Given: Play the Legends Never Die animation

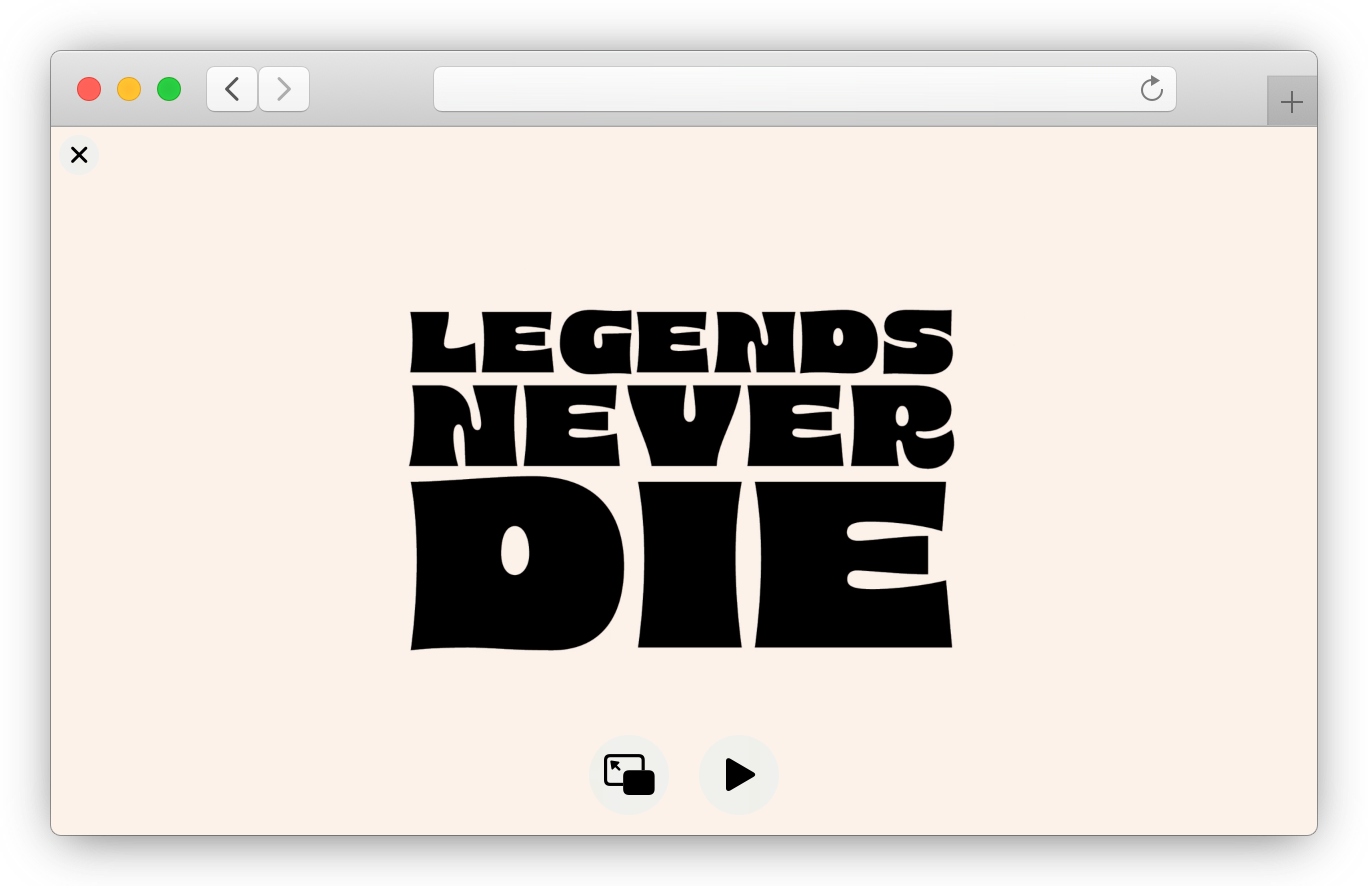Looking at the screenshot, I should pyautogui.click(x=739, y=775).
